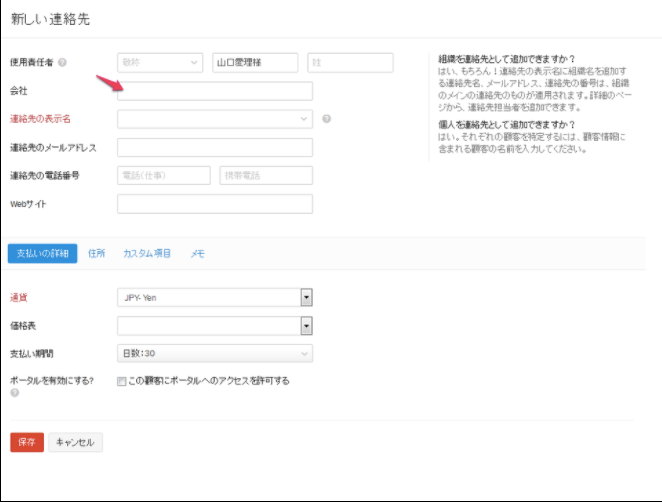Select the 支払いの詳細 tab
The height and width of the screenshot is (502, 662).
coord(42,254)
